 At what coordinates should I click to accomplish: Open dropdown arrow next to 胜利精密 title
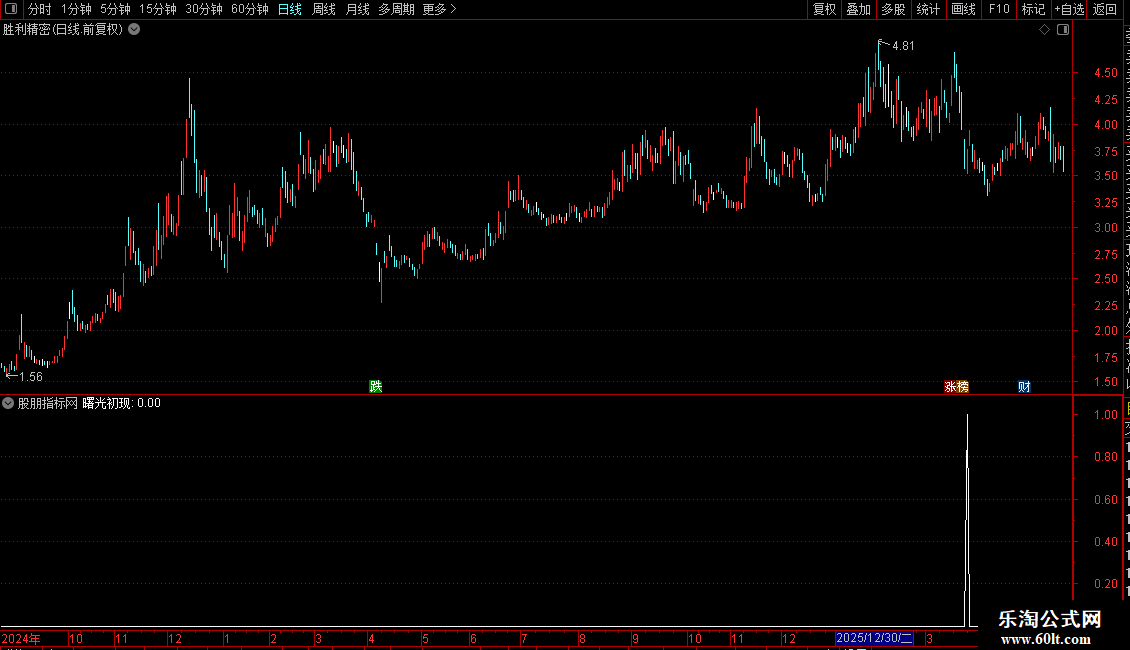134,30
